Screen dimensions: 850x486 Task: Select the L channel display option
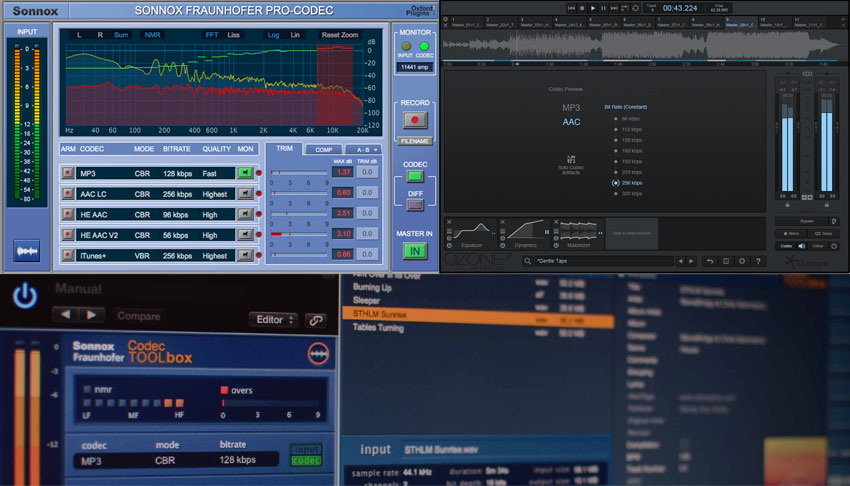pyautogui.click(x=79, y=35)
